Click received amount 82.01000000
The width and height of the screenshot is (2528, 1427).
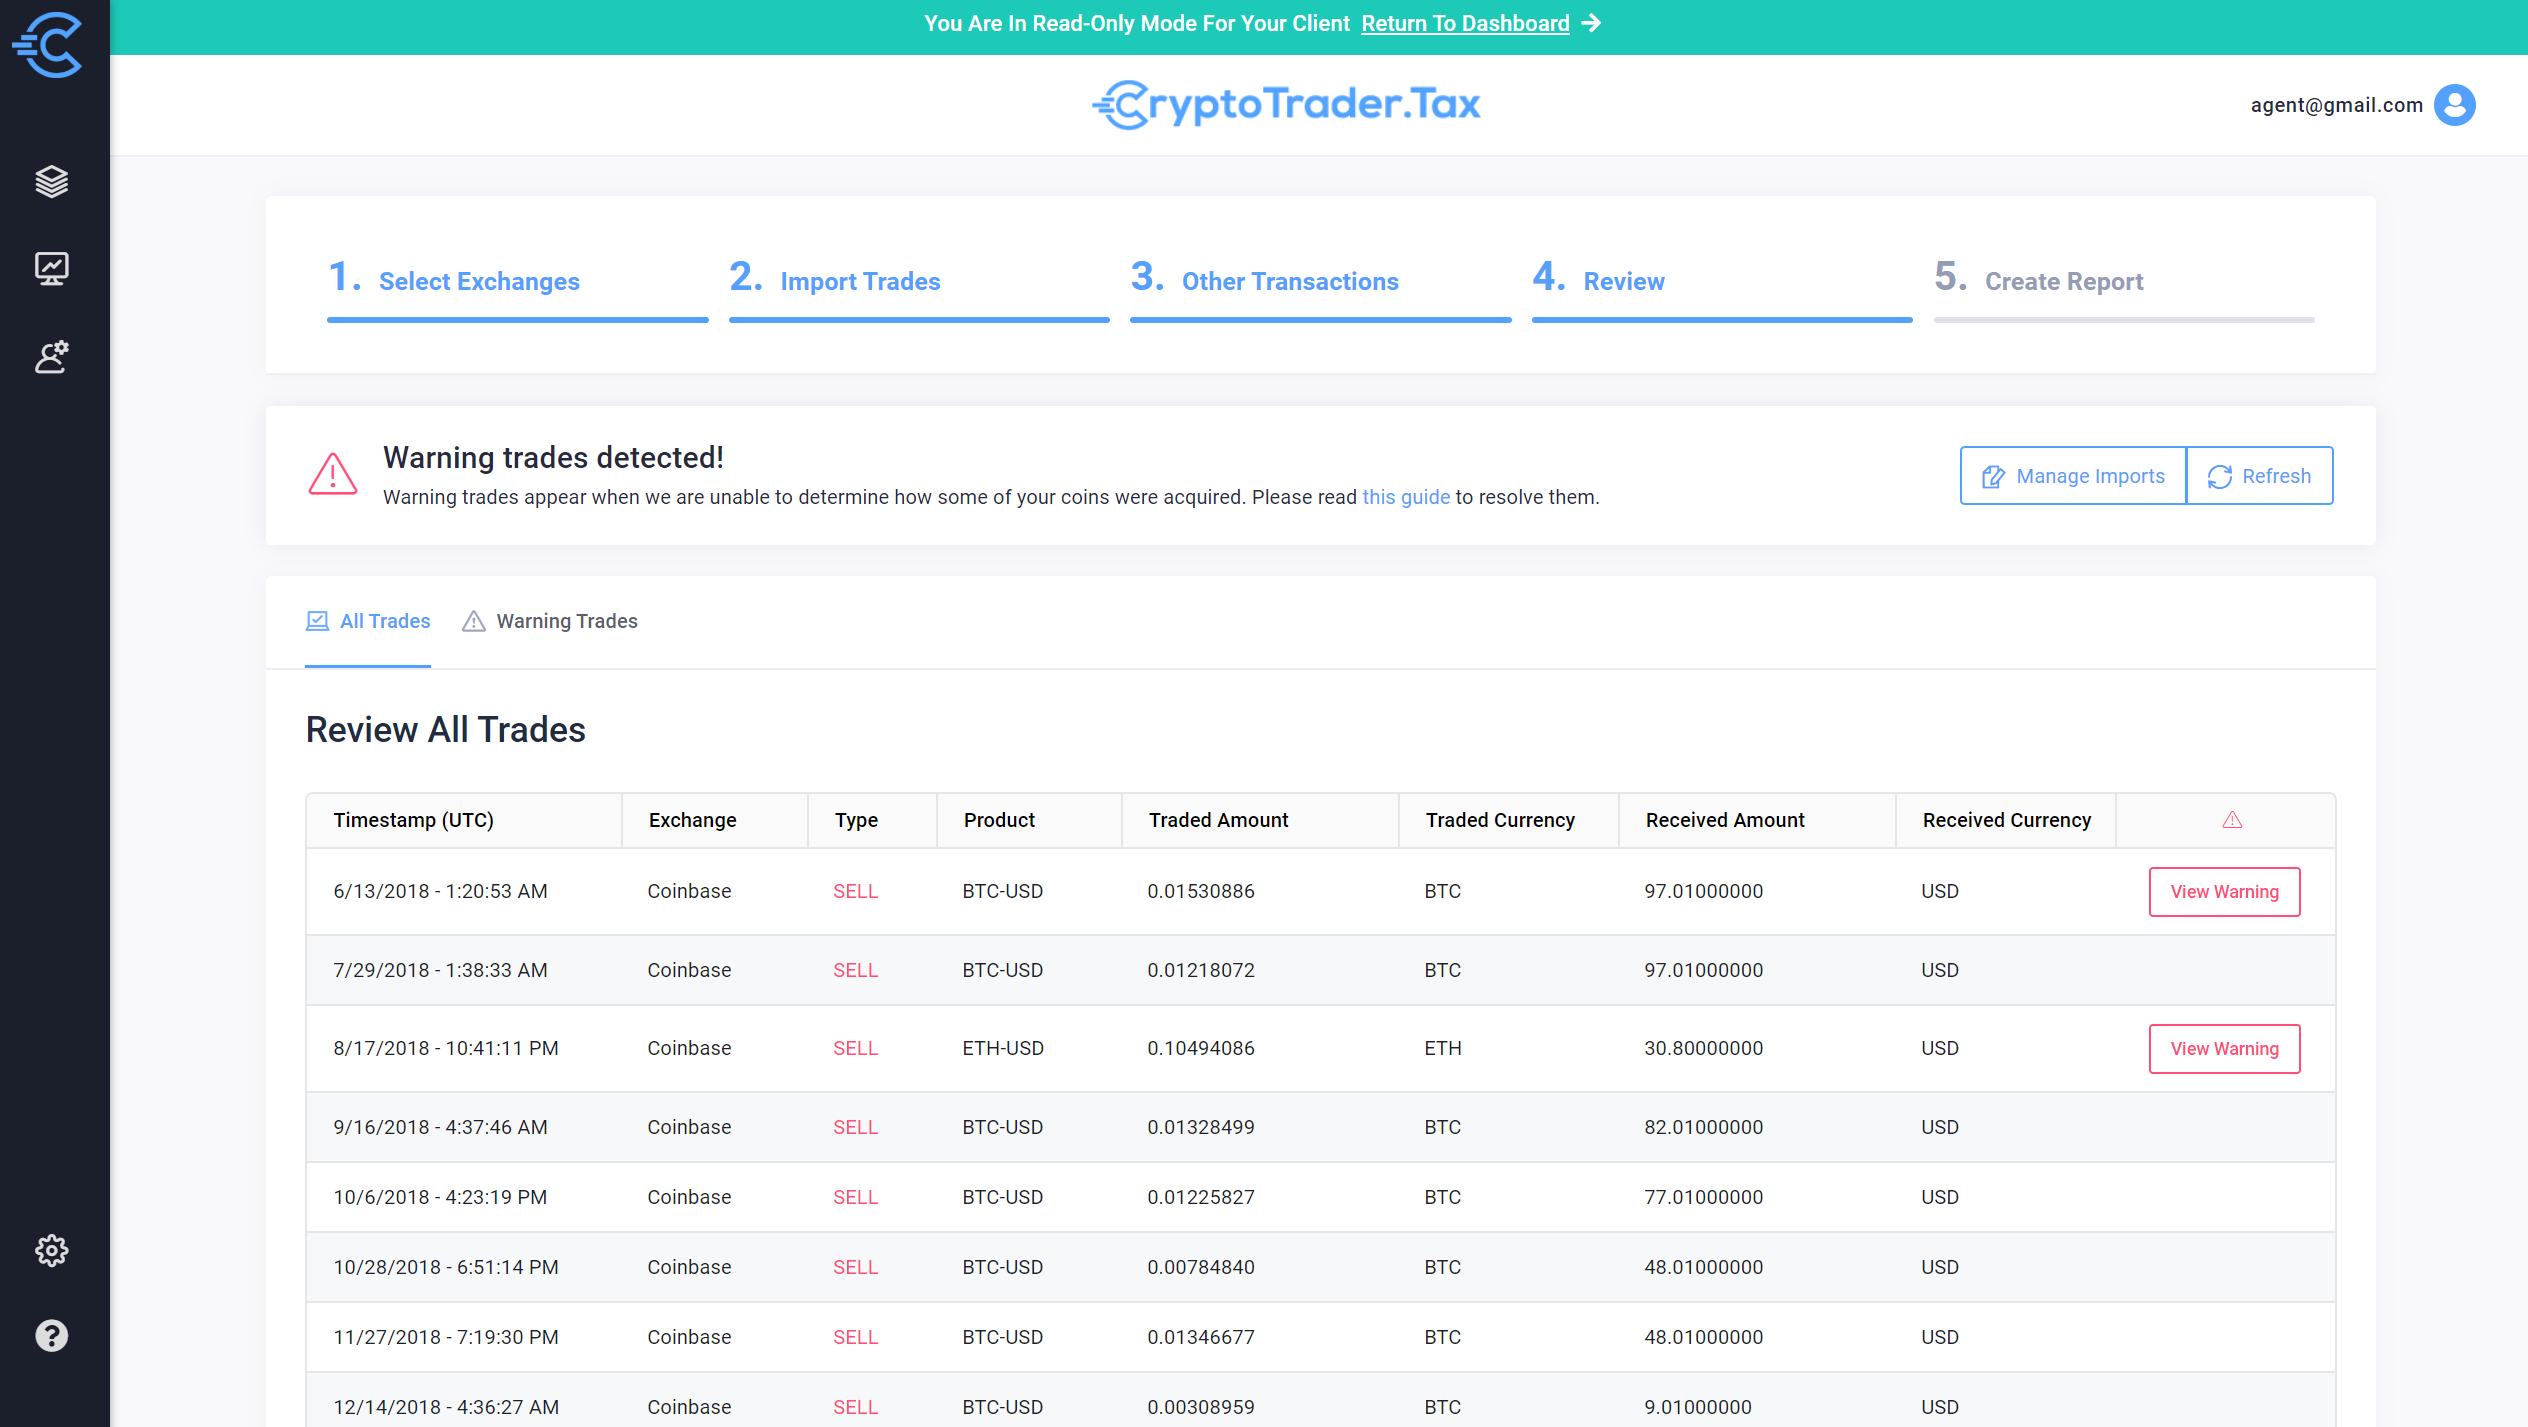[1704, 1127]
